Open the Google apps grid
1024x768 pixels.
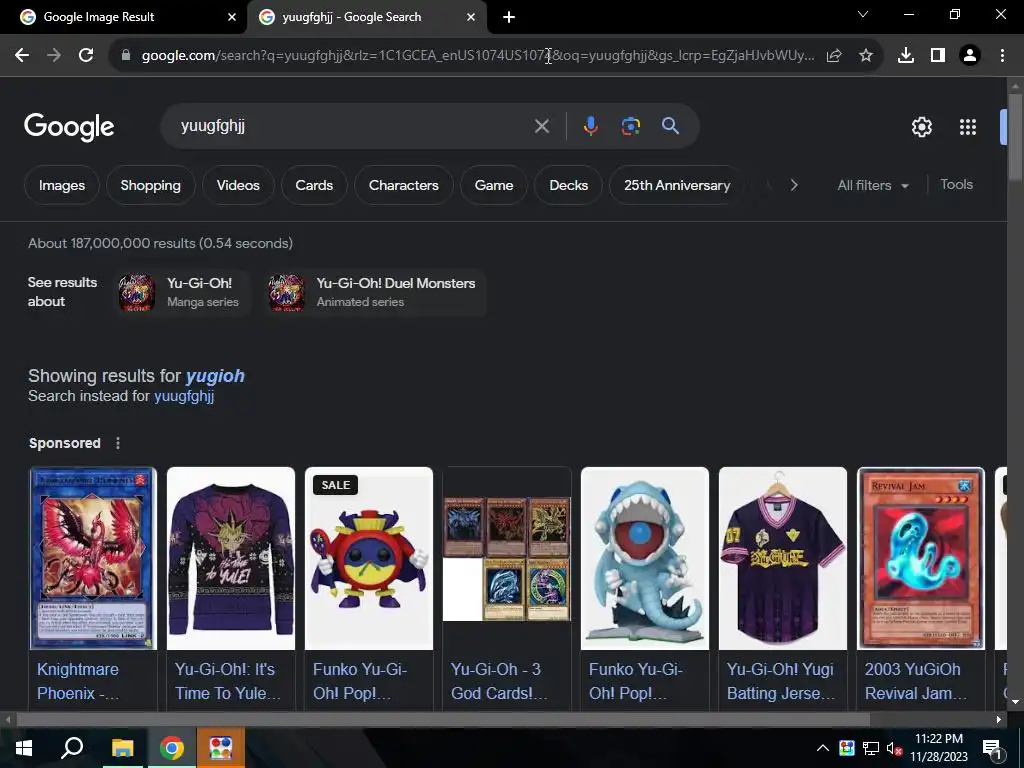tap(968, 127)
